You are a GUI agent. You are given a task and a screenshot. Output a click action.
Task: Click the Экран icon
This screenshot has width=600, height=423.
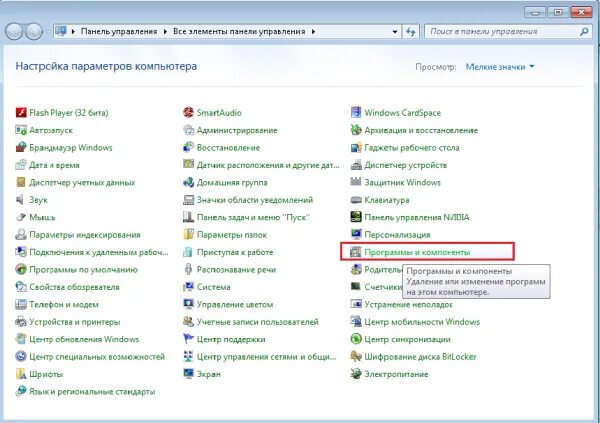click(188, 374)
